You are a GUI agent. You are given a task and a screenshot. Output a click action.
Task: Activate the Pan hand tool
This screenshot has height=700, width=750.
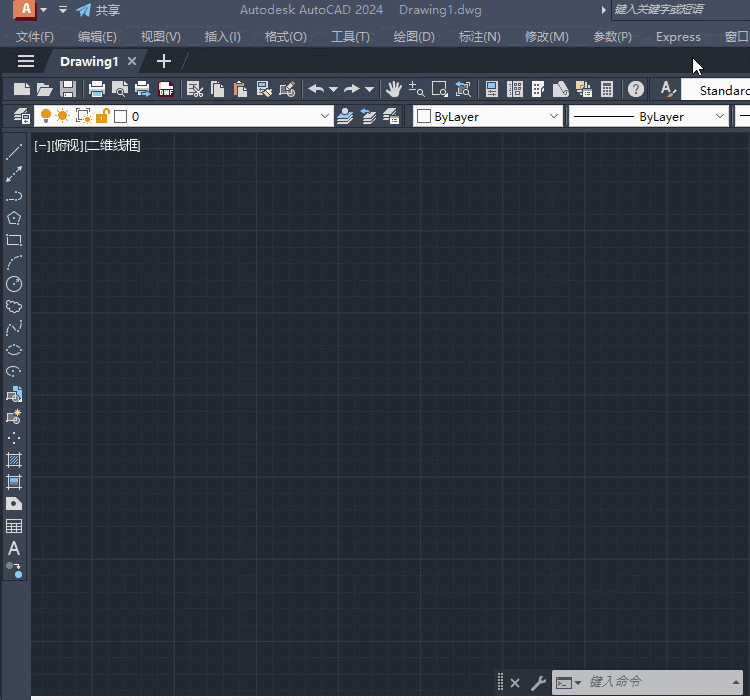pyautogui.click(x=394, y=89)
